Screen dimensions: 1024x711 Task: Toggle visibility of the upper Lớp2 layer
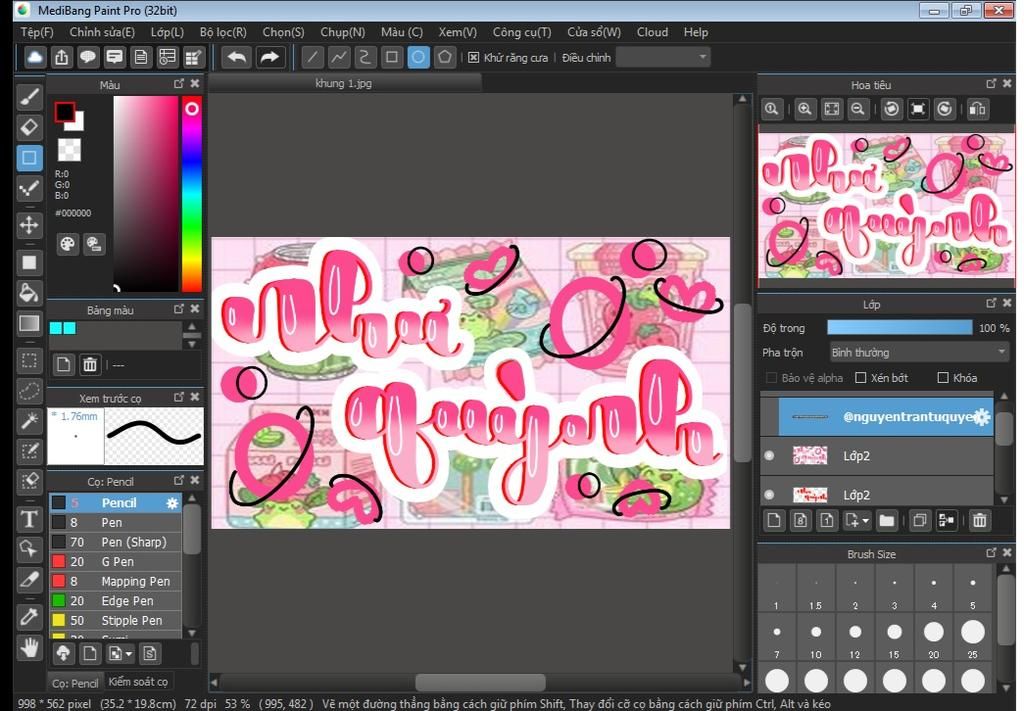pos(769,456)
